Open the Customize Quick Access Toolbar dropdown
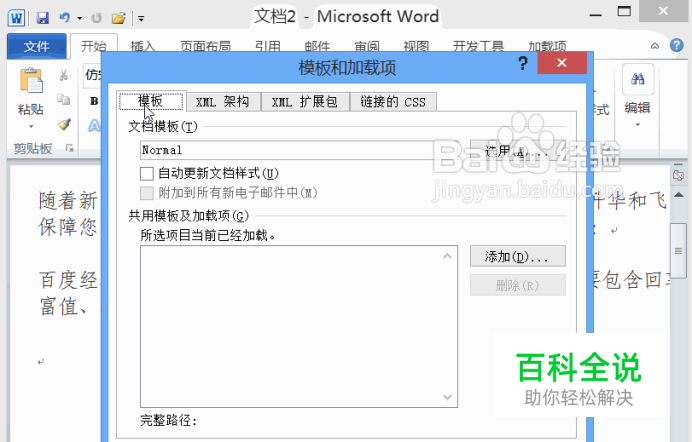This screenshot has height=442, width=692. (x=141, y=19)
